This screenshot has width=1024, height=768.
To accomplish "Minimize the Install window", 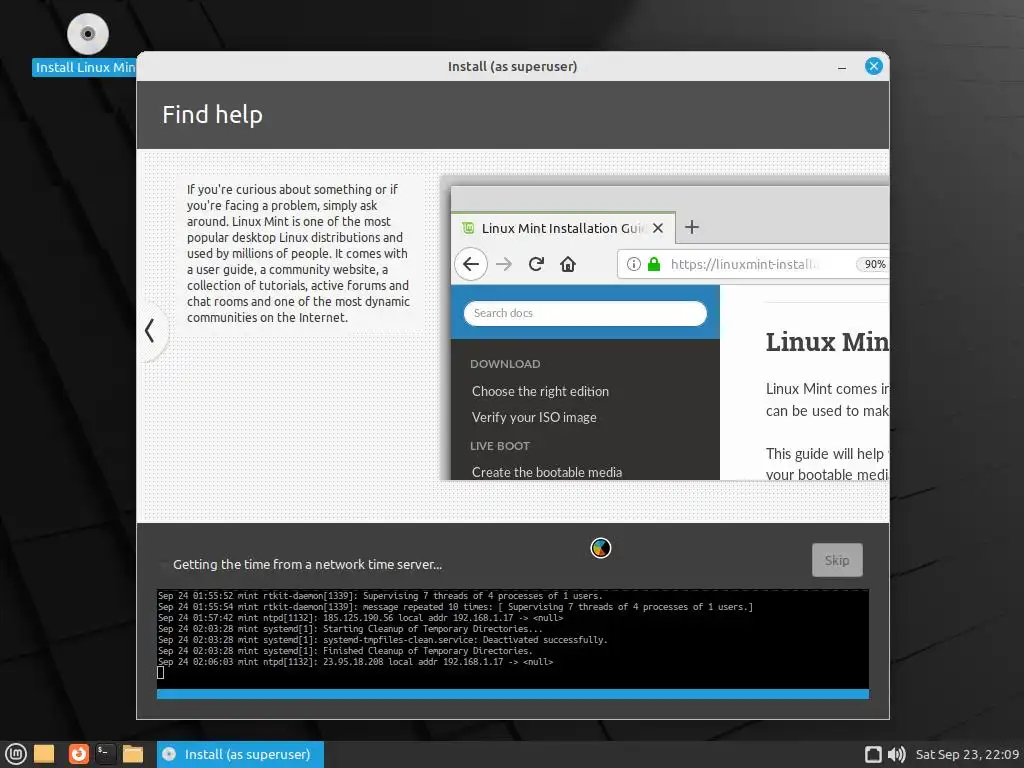I will 842,67.
